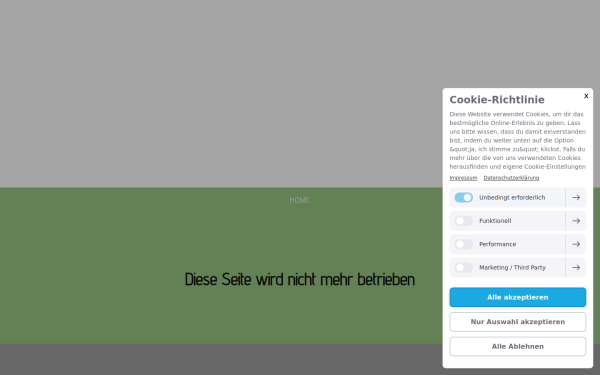Enable Marketing / Third Party cookies switch
This screenshot has width=600, height=375.
point(463,267)
